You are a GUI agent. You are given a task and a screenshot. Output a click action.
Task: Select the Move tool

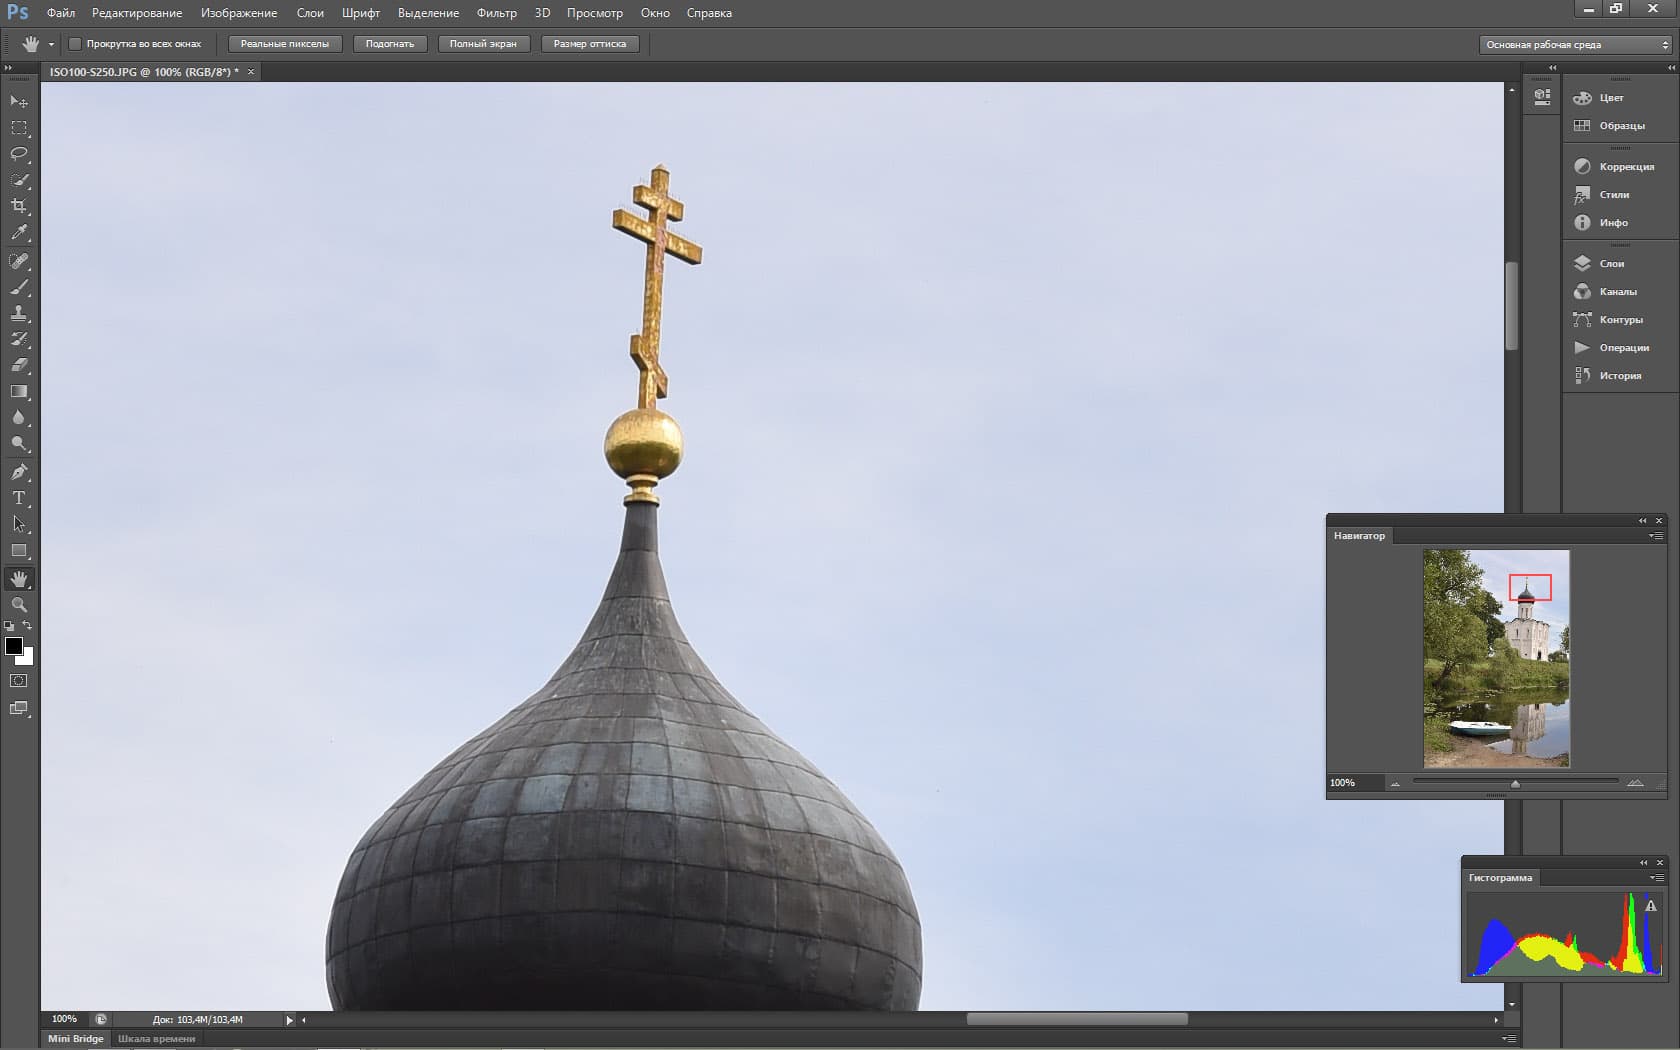[19, 102]
